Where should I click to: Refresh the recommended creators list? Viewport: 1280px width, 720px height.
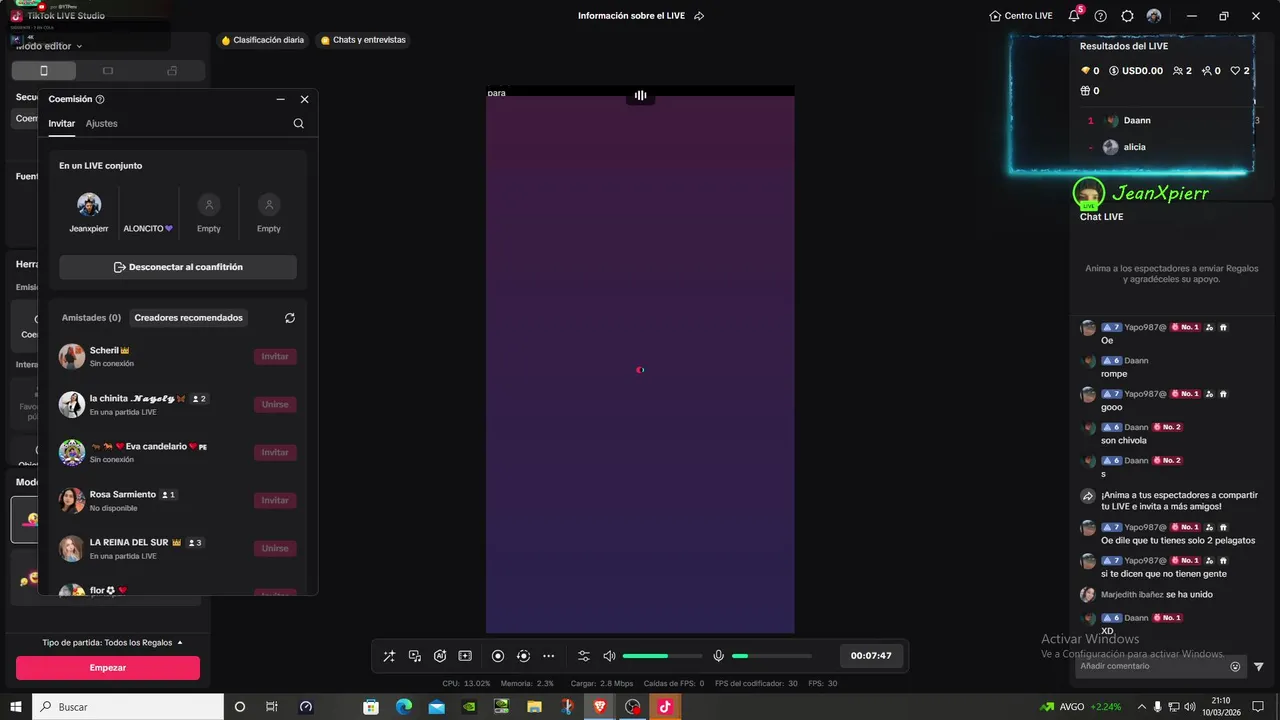pos(290,318)
